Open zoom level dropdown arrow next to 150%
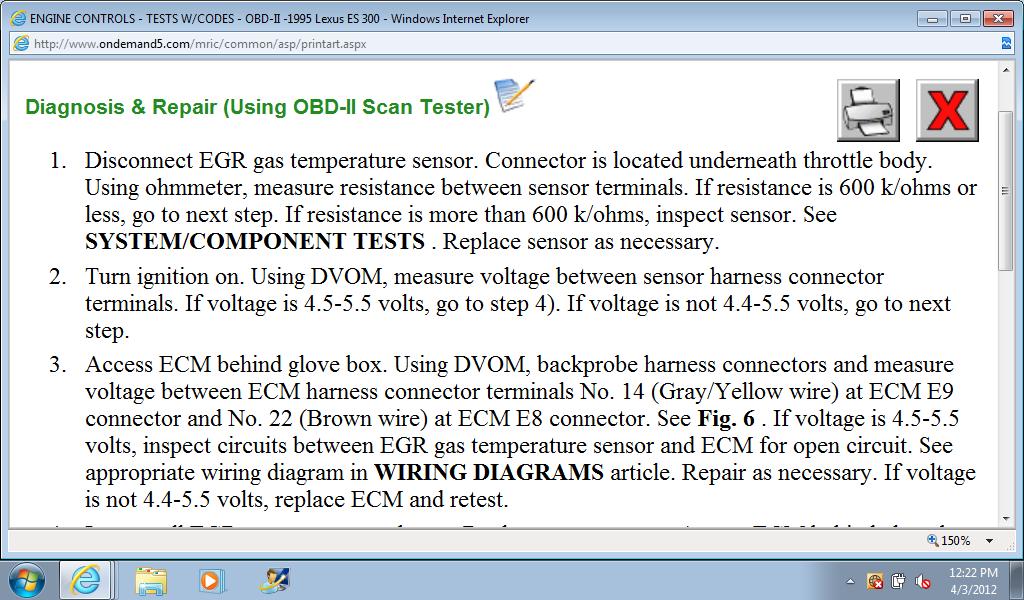The height and width of the screenshot is (600, 1024). [x=989, y=541]
